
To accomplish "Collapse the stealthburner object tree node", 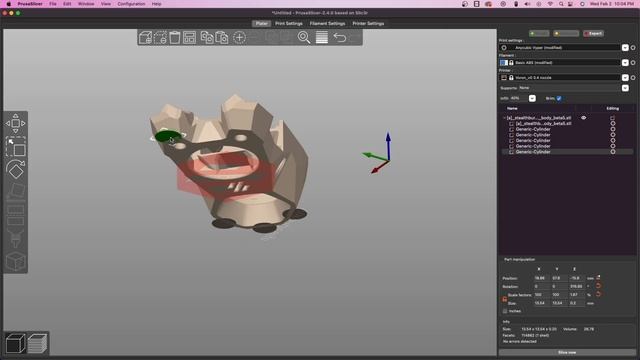I will [504, 118].
